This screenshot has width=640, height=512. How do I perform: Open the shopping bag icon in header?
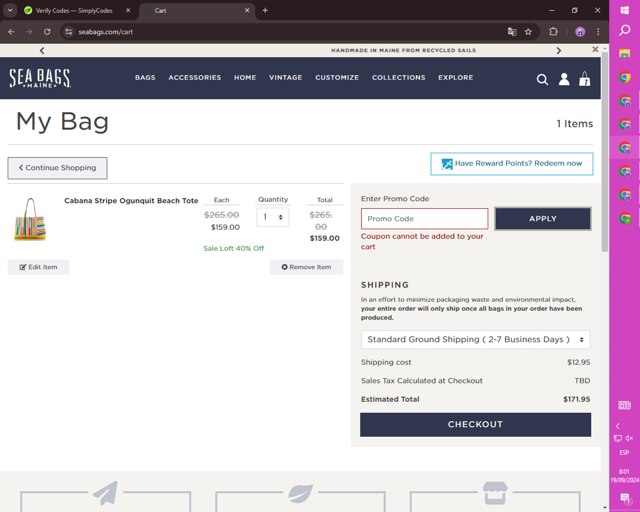584,79
